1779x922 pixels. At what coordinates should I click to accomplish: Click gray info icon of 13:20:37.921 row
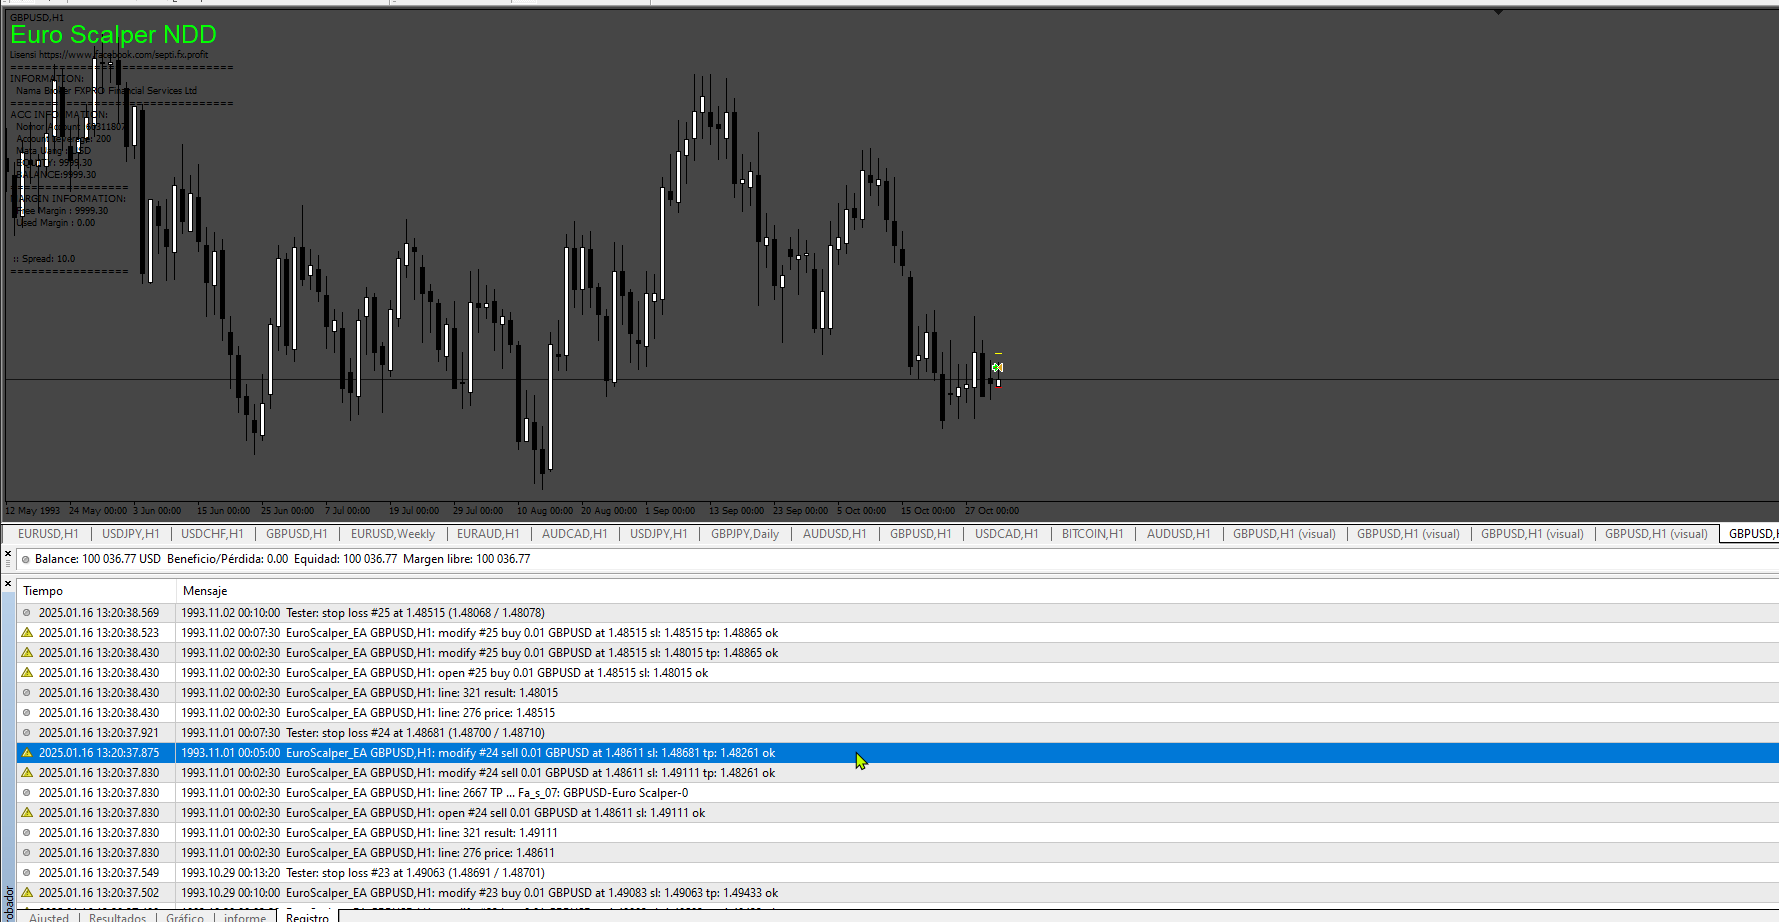point(27,733)
